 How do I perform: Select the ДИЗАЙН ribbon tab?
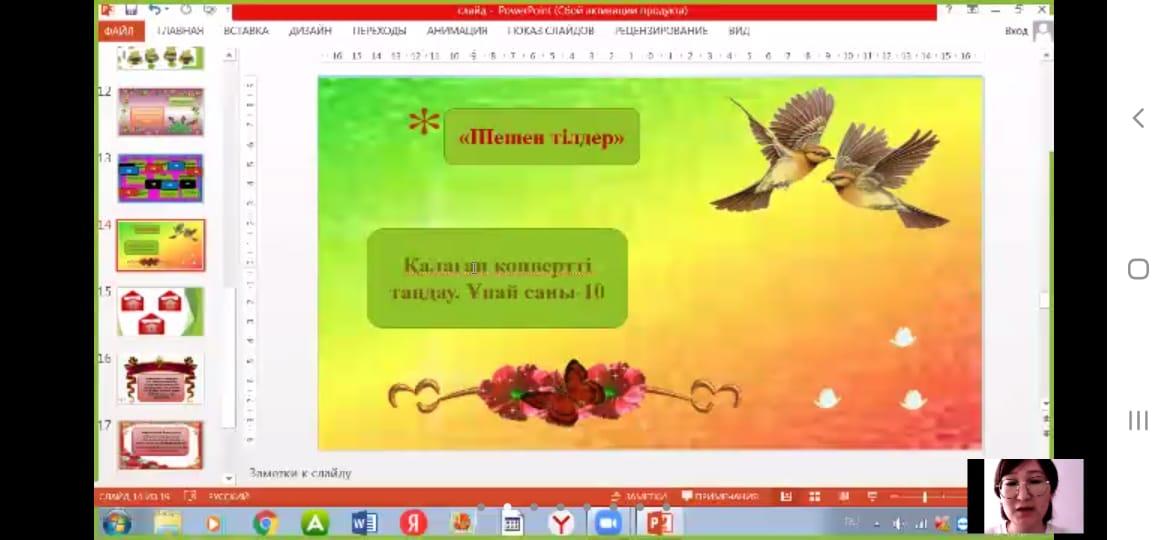tap(311, 31)
